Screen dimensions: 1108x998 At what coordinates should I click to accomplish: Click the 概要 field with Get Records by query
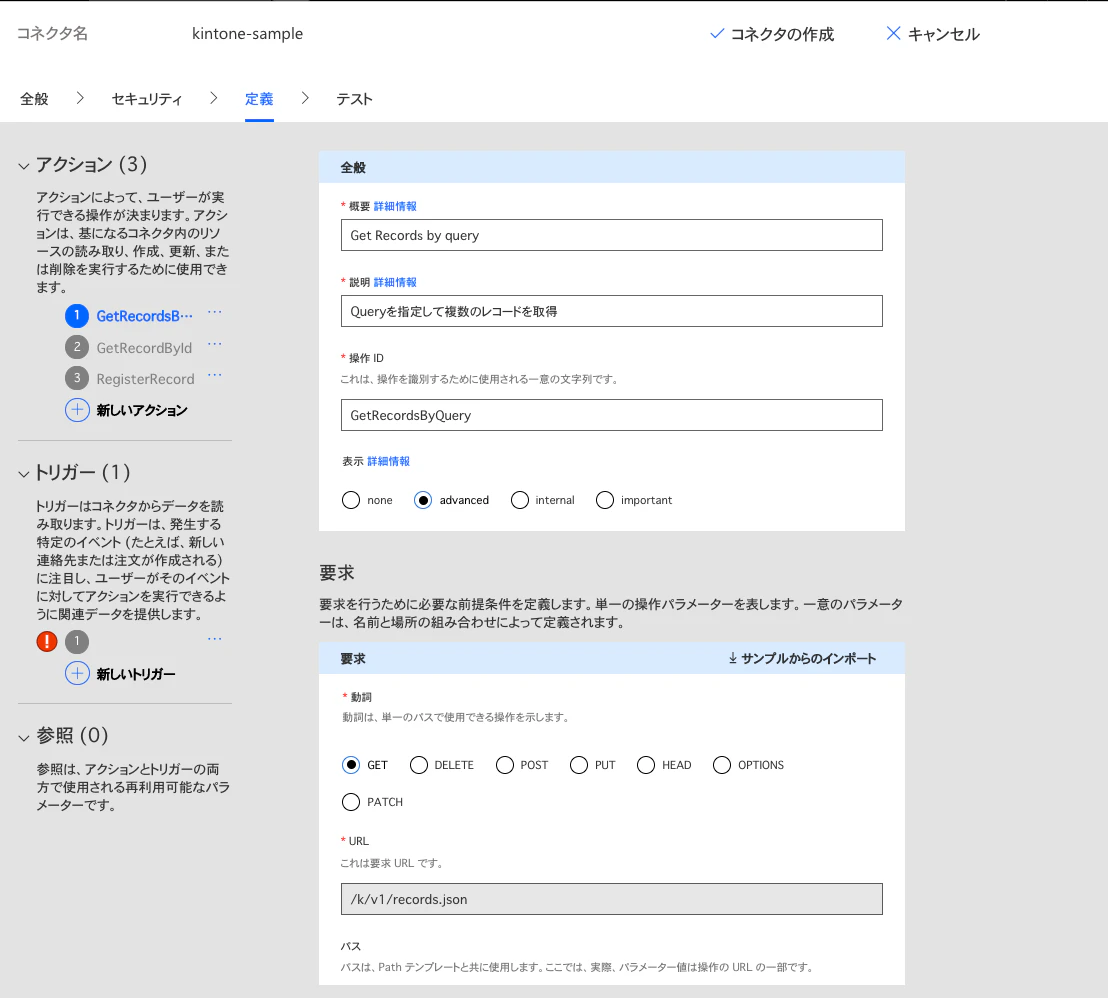(611, 235)
